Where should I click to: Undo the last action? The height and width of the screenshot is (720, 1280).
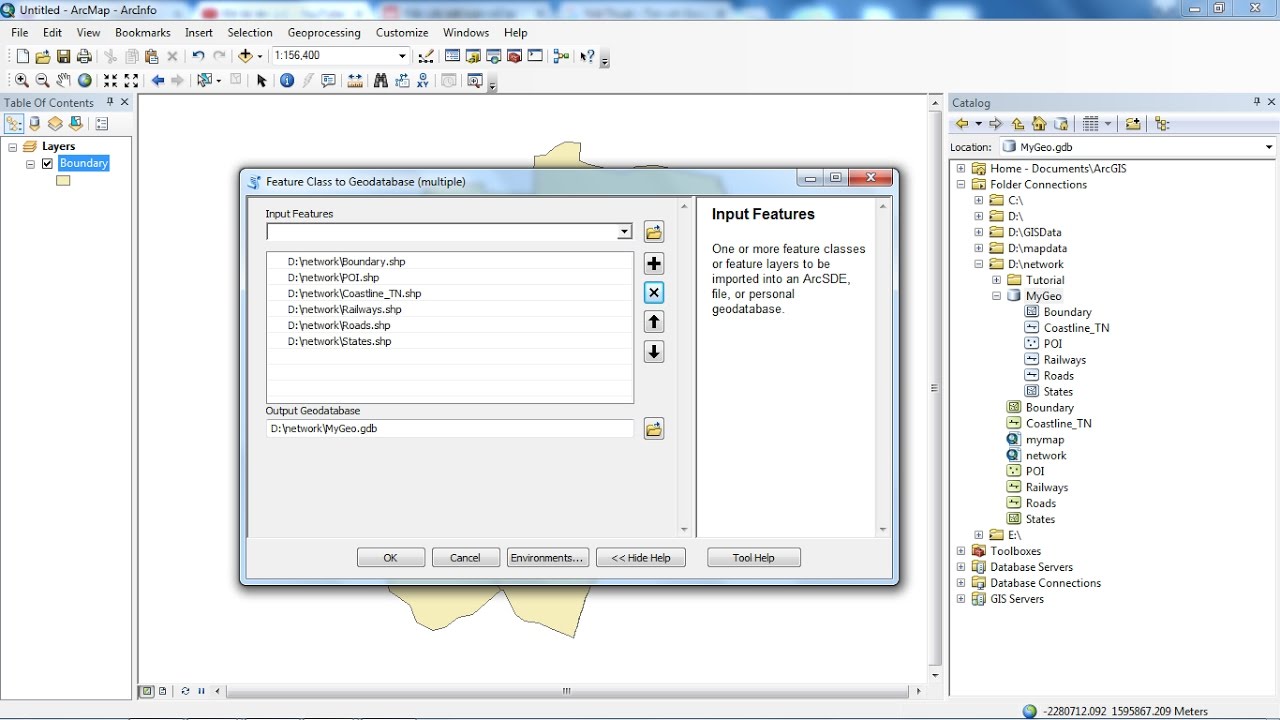198,57
